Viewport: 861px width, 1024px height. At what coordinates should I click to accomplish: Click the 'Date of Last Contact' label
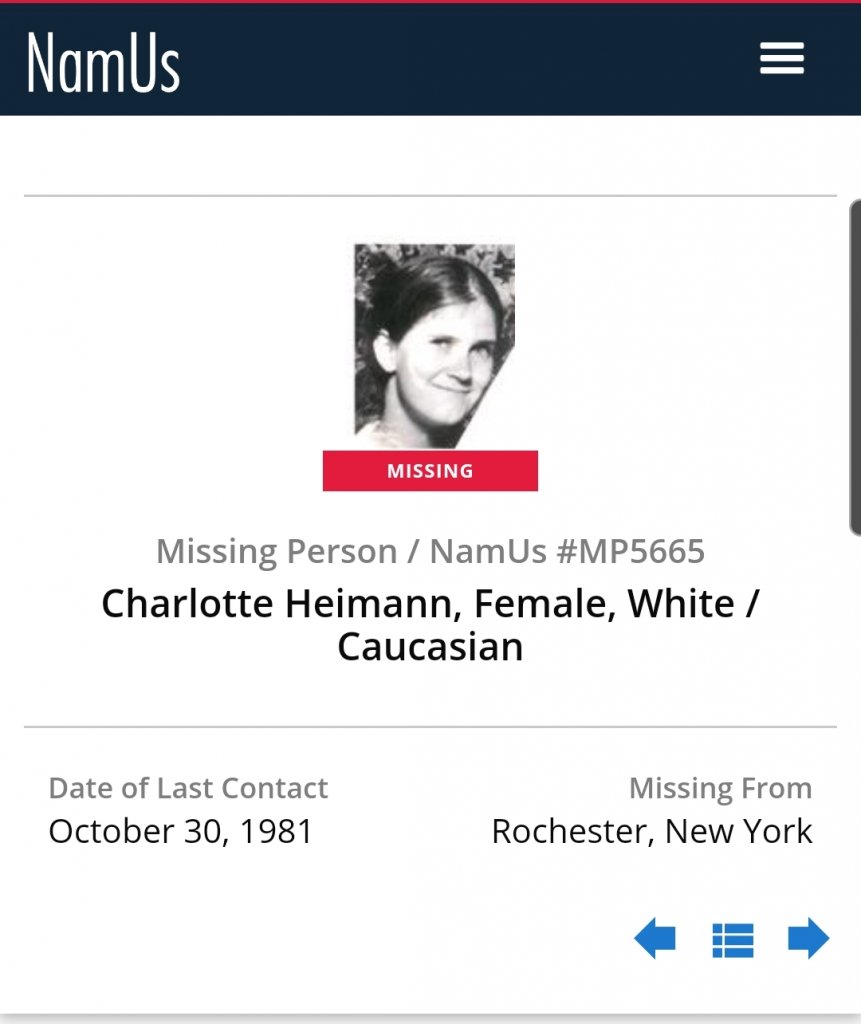point(188,788)
